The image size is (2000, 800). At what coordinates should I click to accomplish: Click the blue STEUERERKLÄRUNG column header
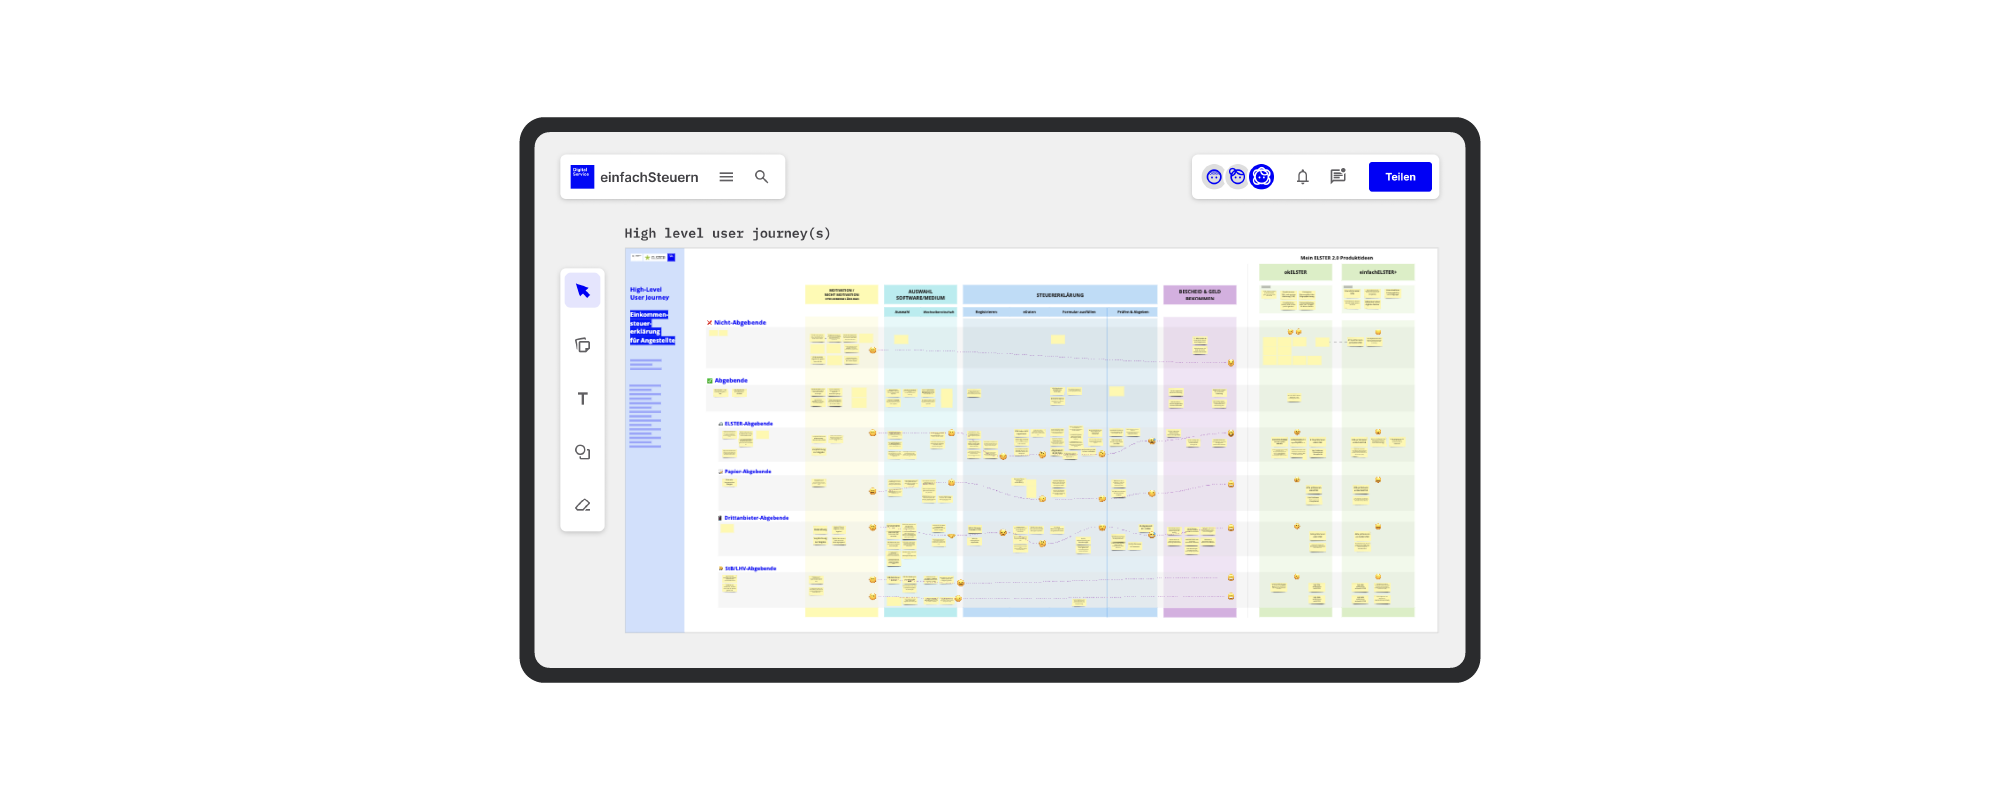[1059, 295]
